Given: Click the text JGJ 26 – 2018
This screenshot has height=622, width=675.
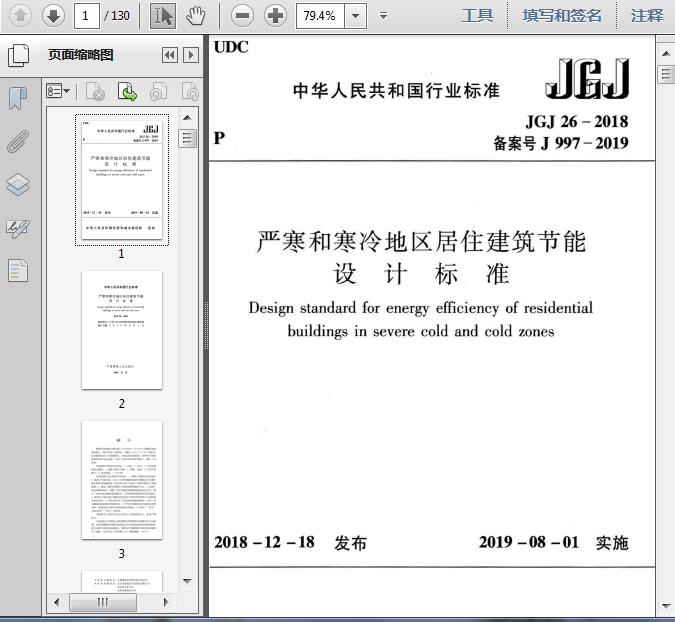Looking at the screenshot, I should (576, 122).
